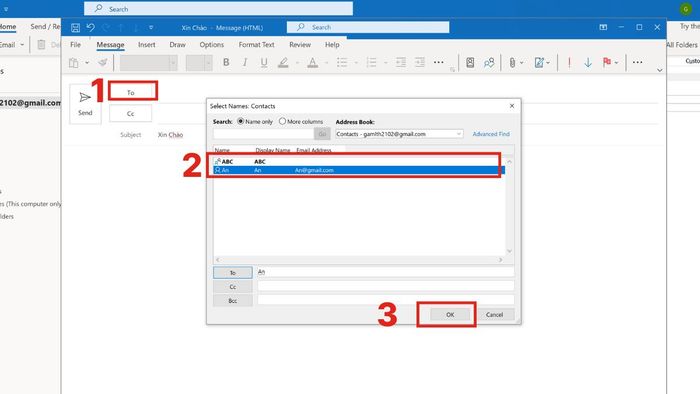The height and width of the screenshot is (394, 700).
Task: Insert signature icon in ribbon
Action: tap(539, 63)
